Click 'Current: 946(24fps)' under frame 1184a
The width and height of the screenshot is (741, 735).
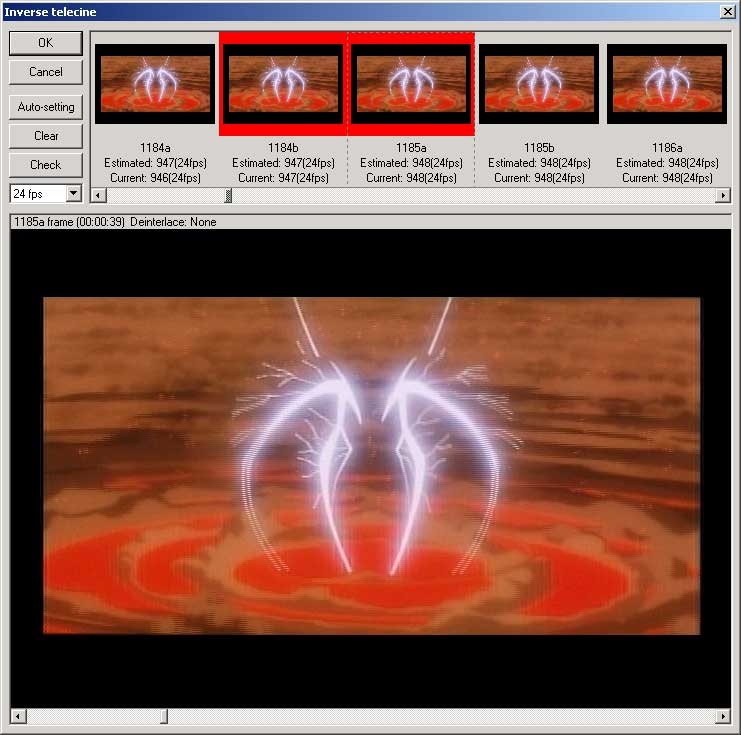155,178
